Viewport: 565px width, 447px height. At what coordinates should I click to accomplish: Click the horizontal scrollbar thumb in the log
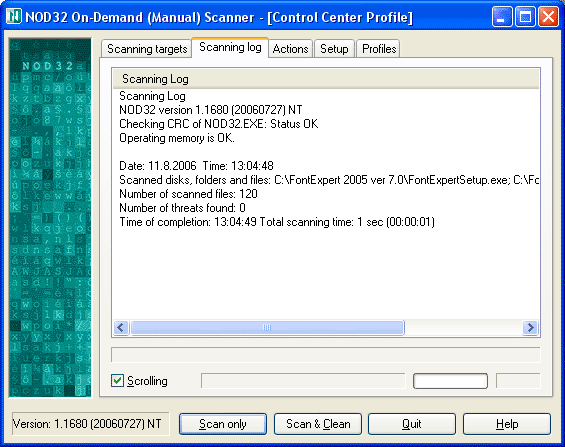point(267,327)
